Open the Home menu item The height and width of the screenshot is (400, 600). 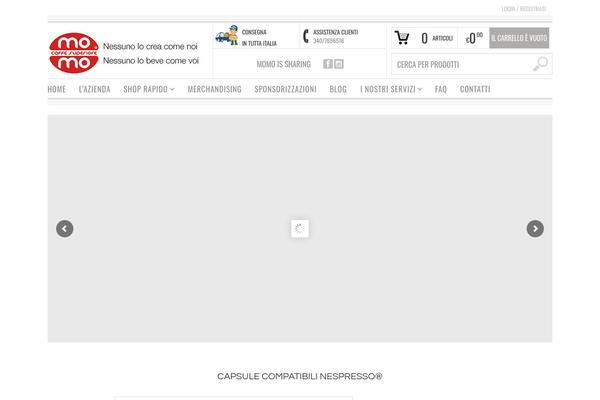[57, 89]
